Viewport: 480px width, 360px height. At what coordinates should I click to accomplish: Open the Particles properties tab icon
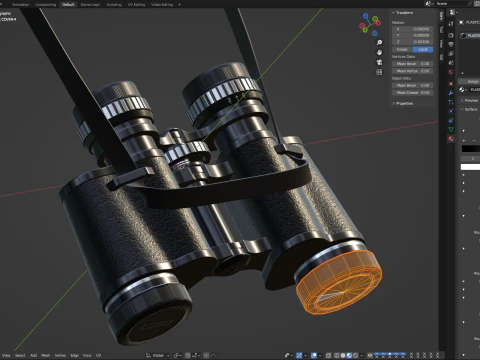[451, 102]
